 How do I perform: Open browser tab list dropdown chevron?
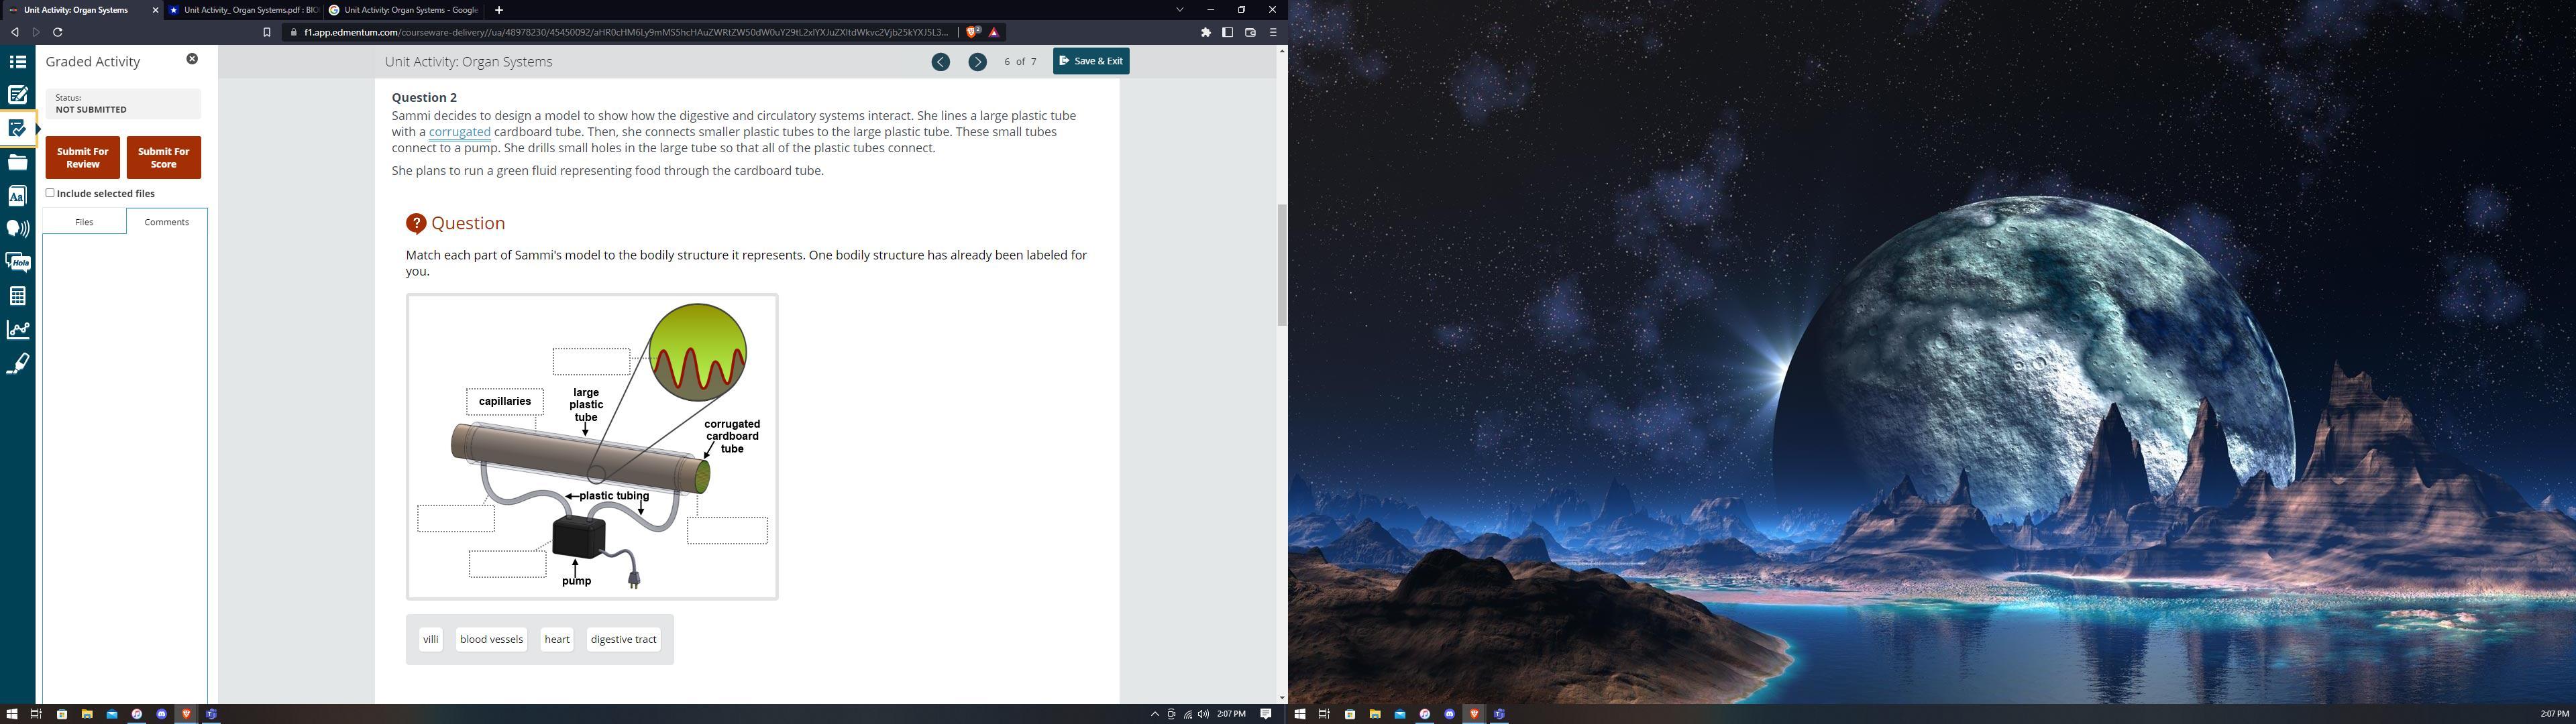click(x=1179, y=10)
